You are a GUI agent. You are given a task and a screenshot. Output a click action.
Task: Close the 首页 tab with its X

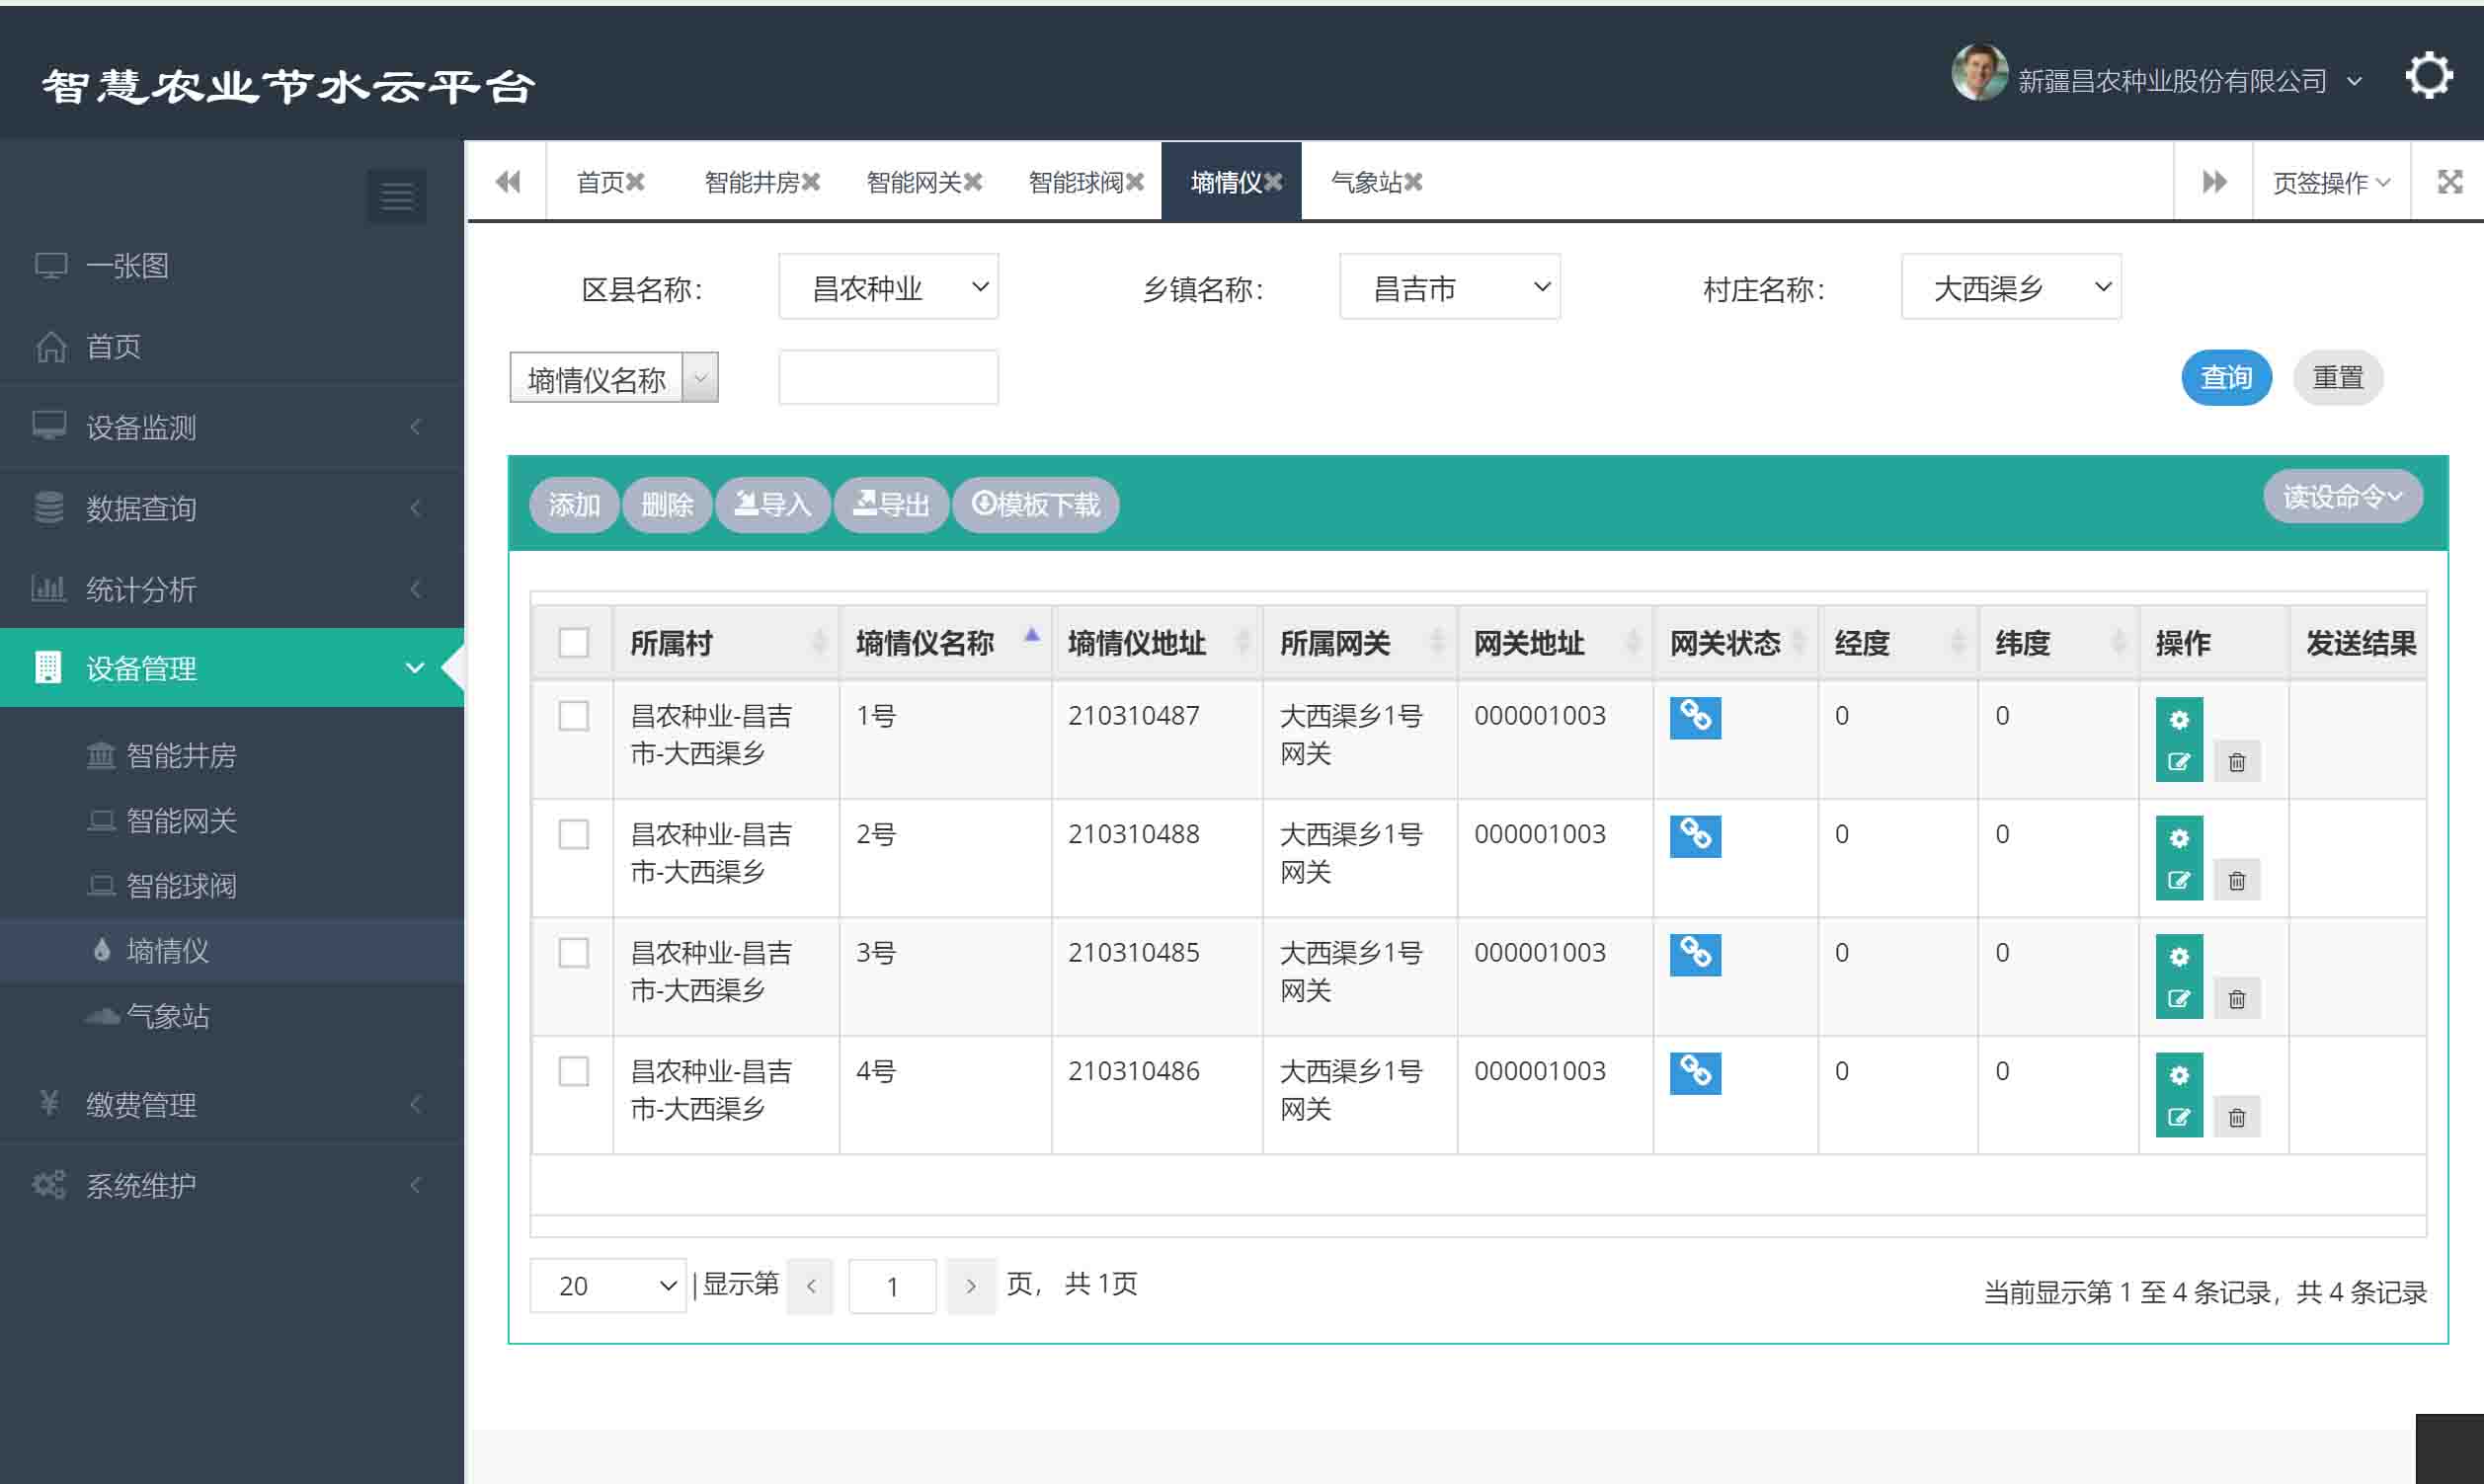(x=635, y=182)
